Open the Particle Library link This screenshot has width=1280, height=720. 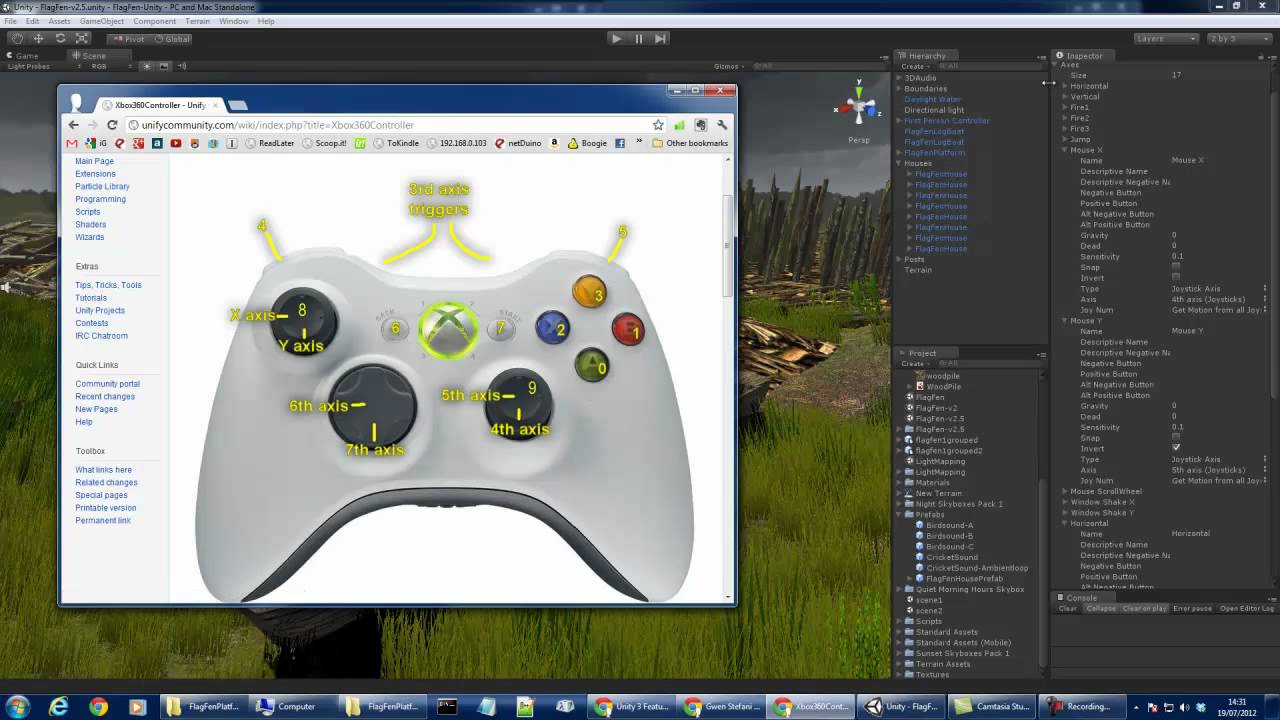pos(102,186)
